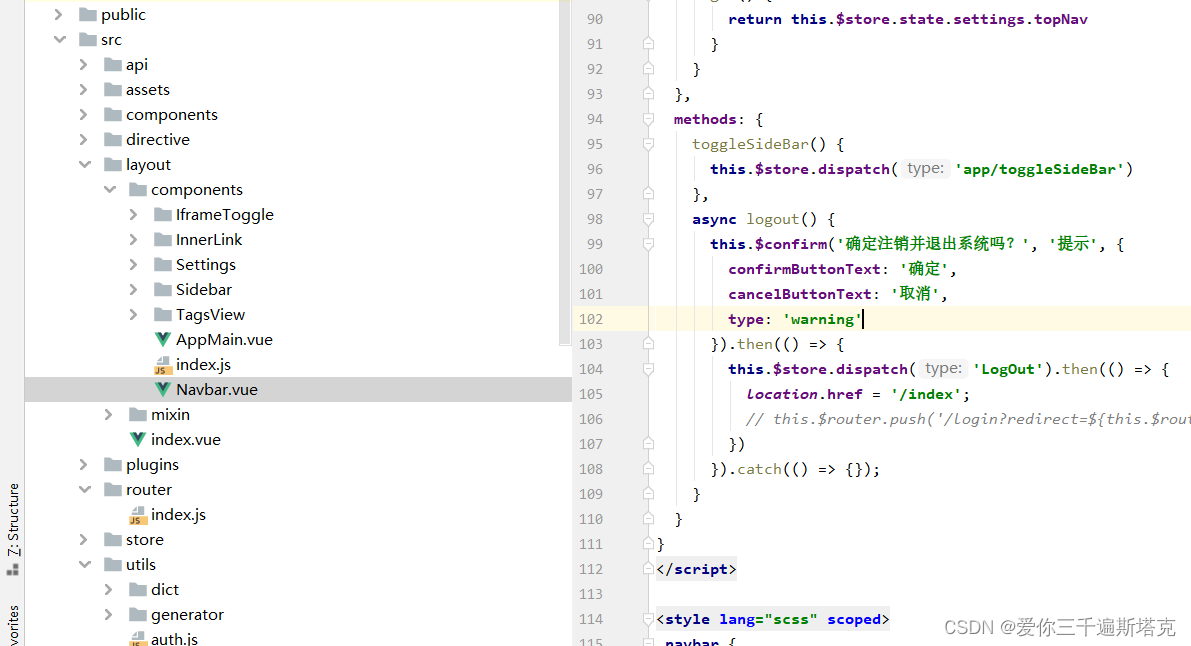
Task: Click the public folder icon
Action: [88, 14]
